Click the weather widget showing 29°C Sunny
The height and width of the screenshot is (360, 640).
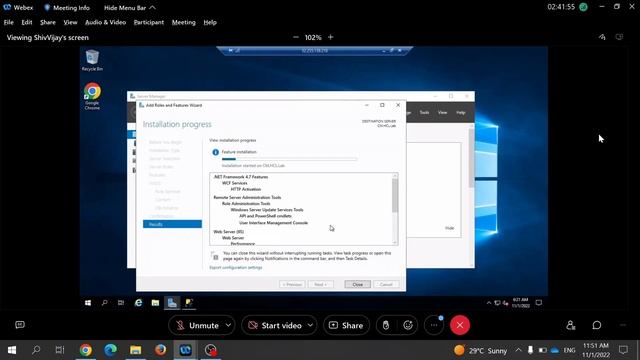480,350
